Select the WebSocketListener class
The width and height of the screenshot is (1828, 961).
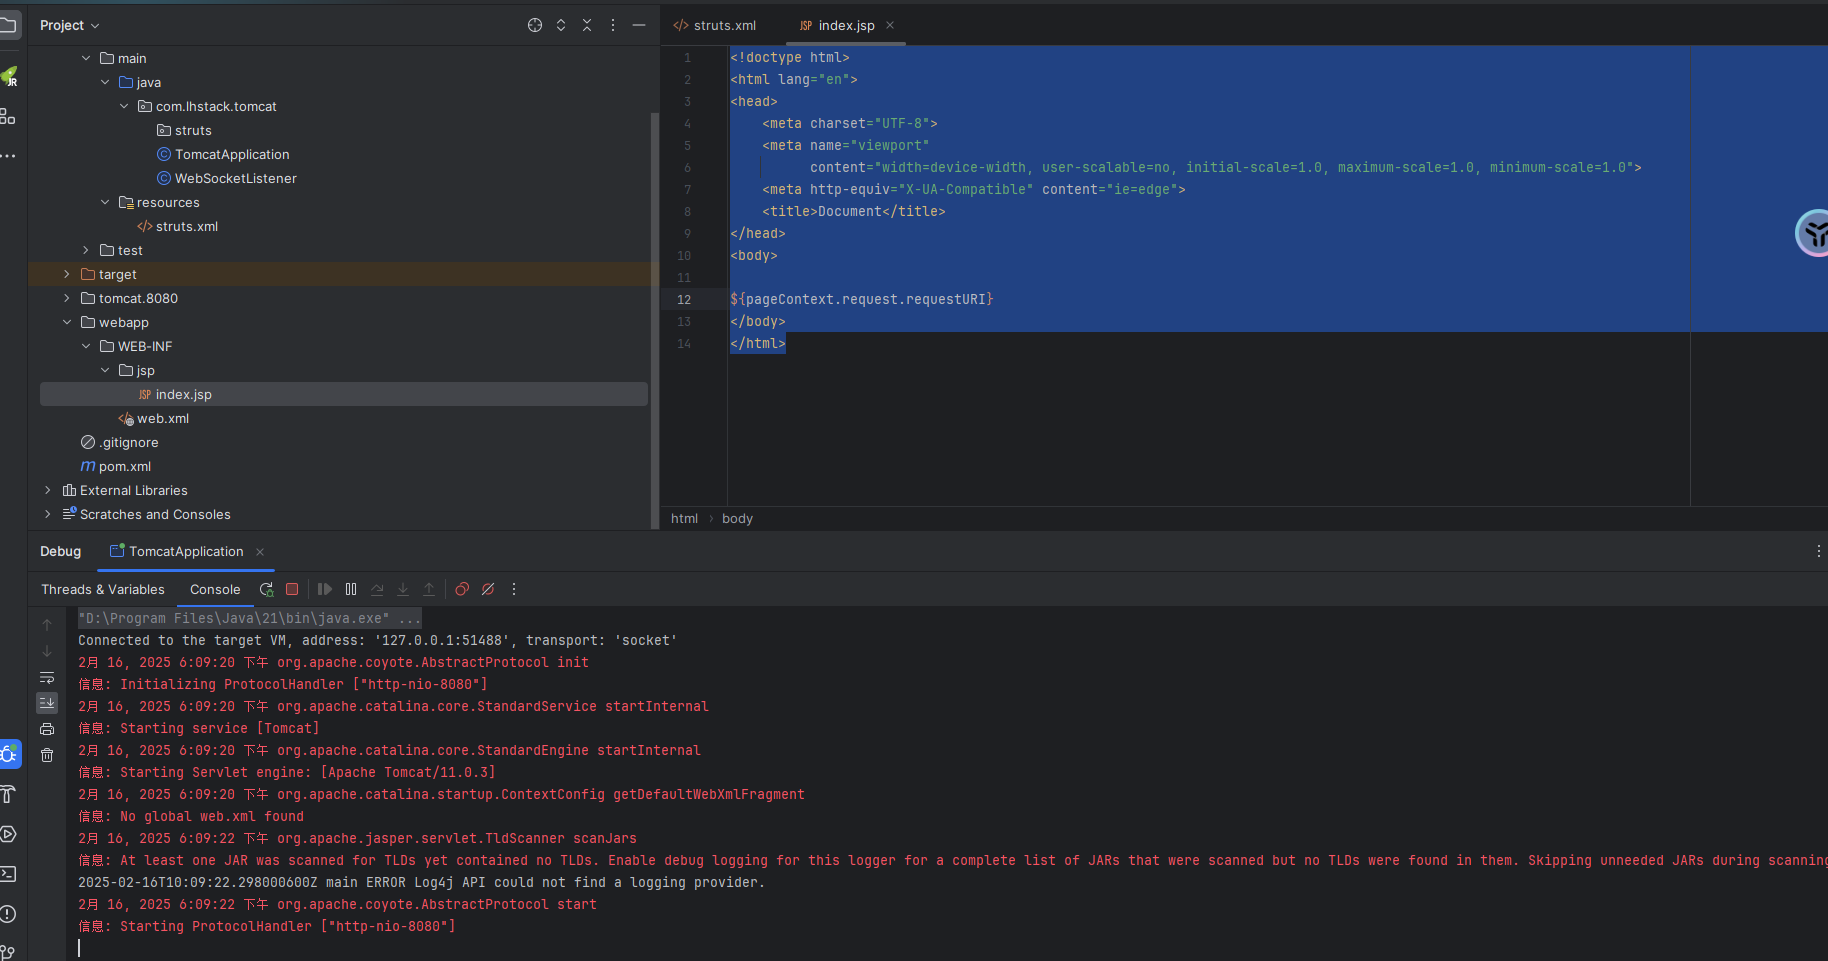[235, 178]
